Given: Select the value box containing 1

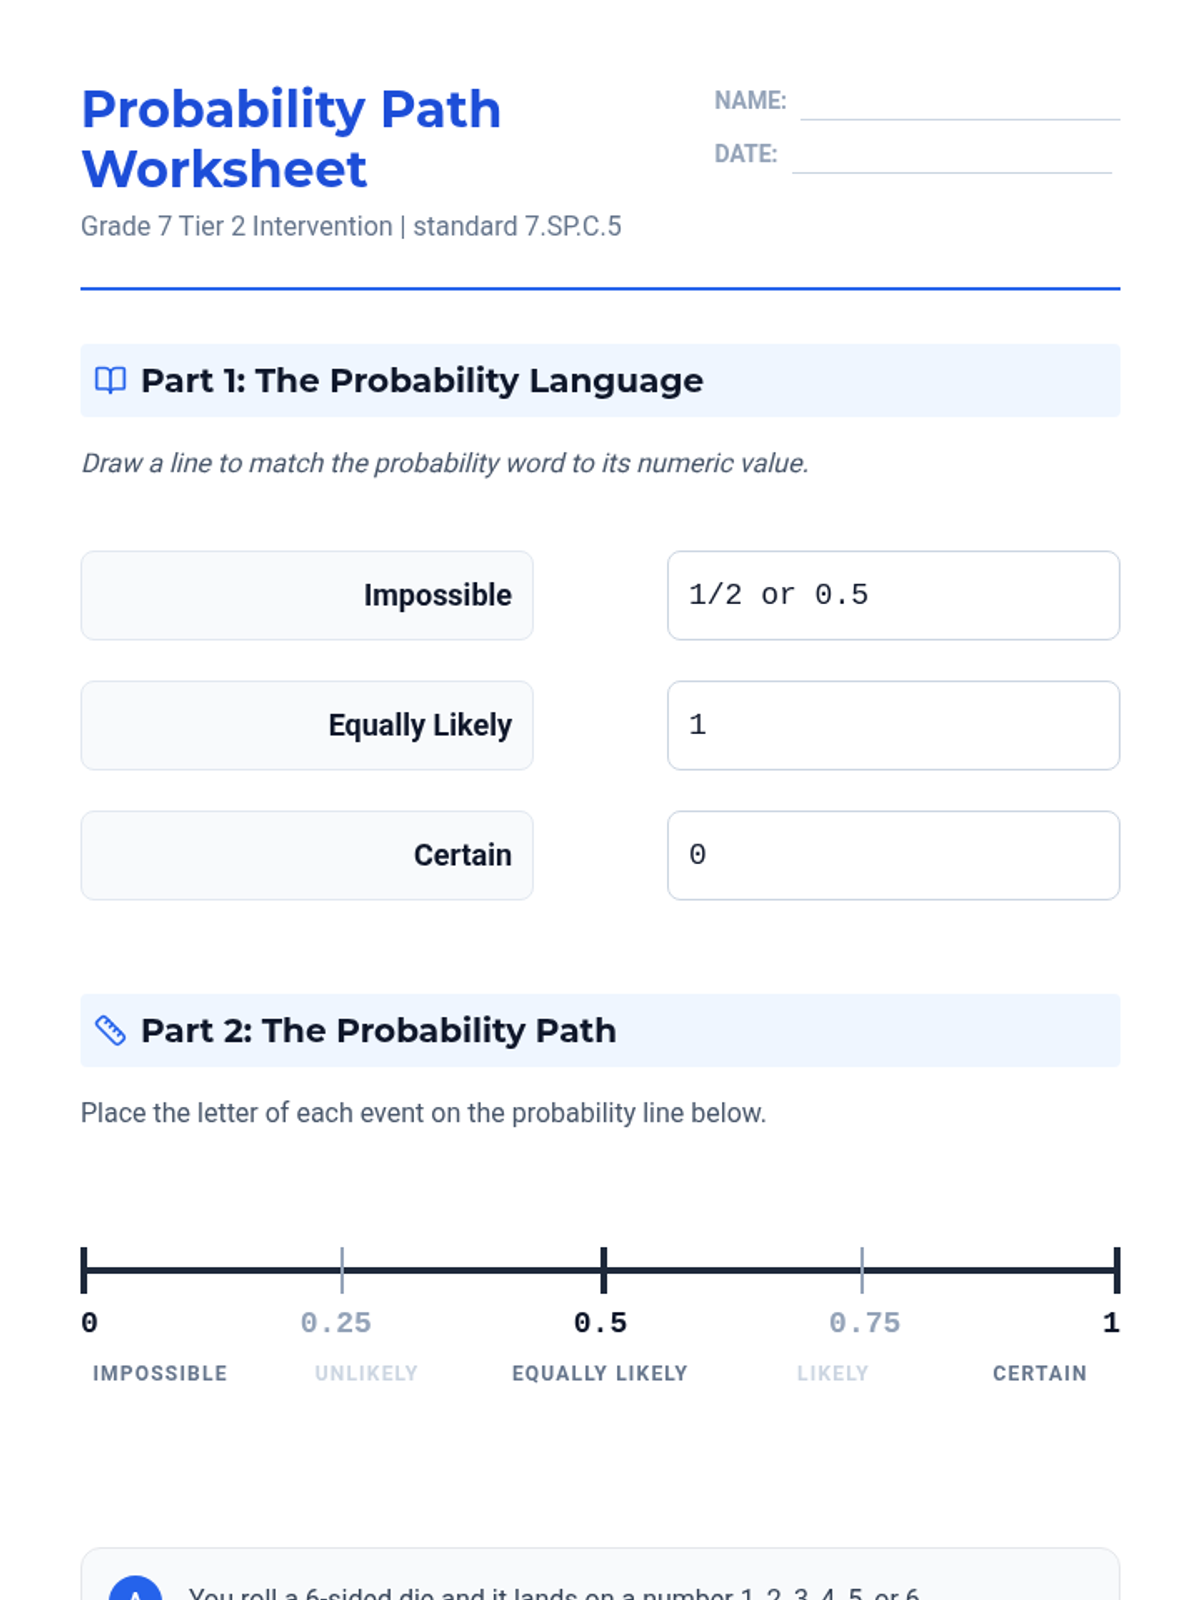Looking at the screenshot, I should pyautogui.click(x=894, y=725).
